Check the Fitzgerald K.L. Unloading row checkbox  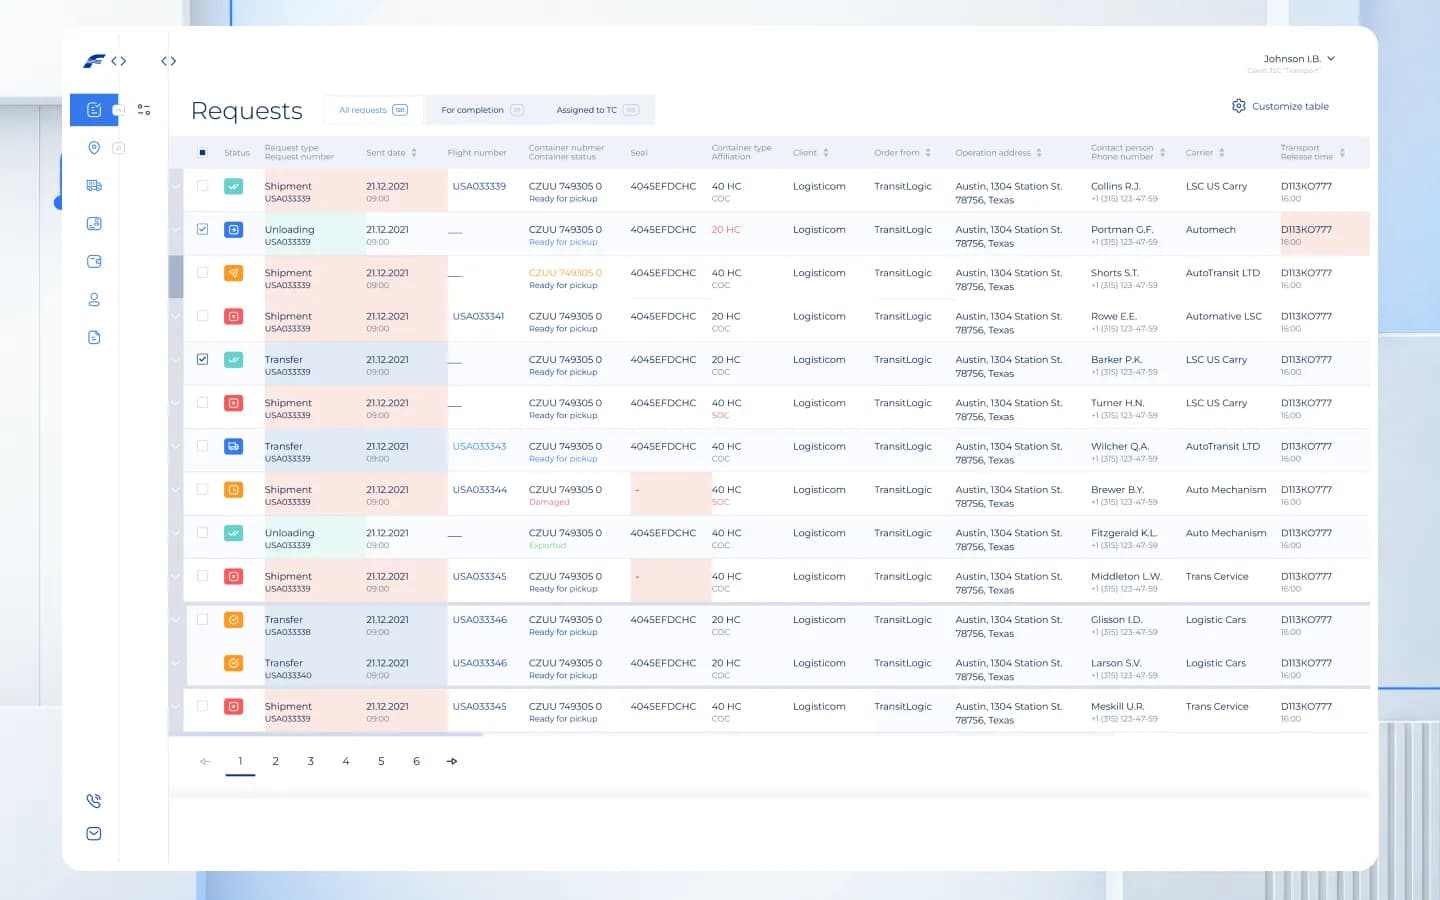tap(203, 533)
